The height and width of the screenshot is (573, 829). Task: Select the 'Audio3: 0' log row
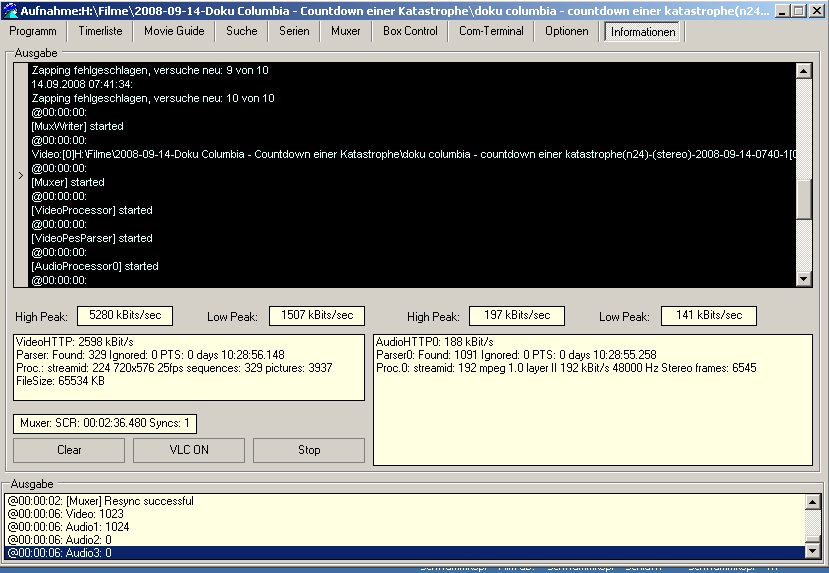[404, 553]
